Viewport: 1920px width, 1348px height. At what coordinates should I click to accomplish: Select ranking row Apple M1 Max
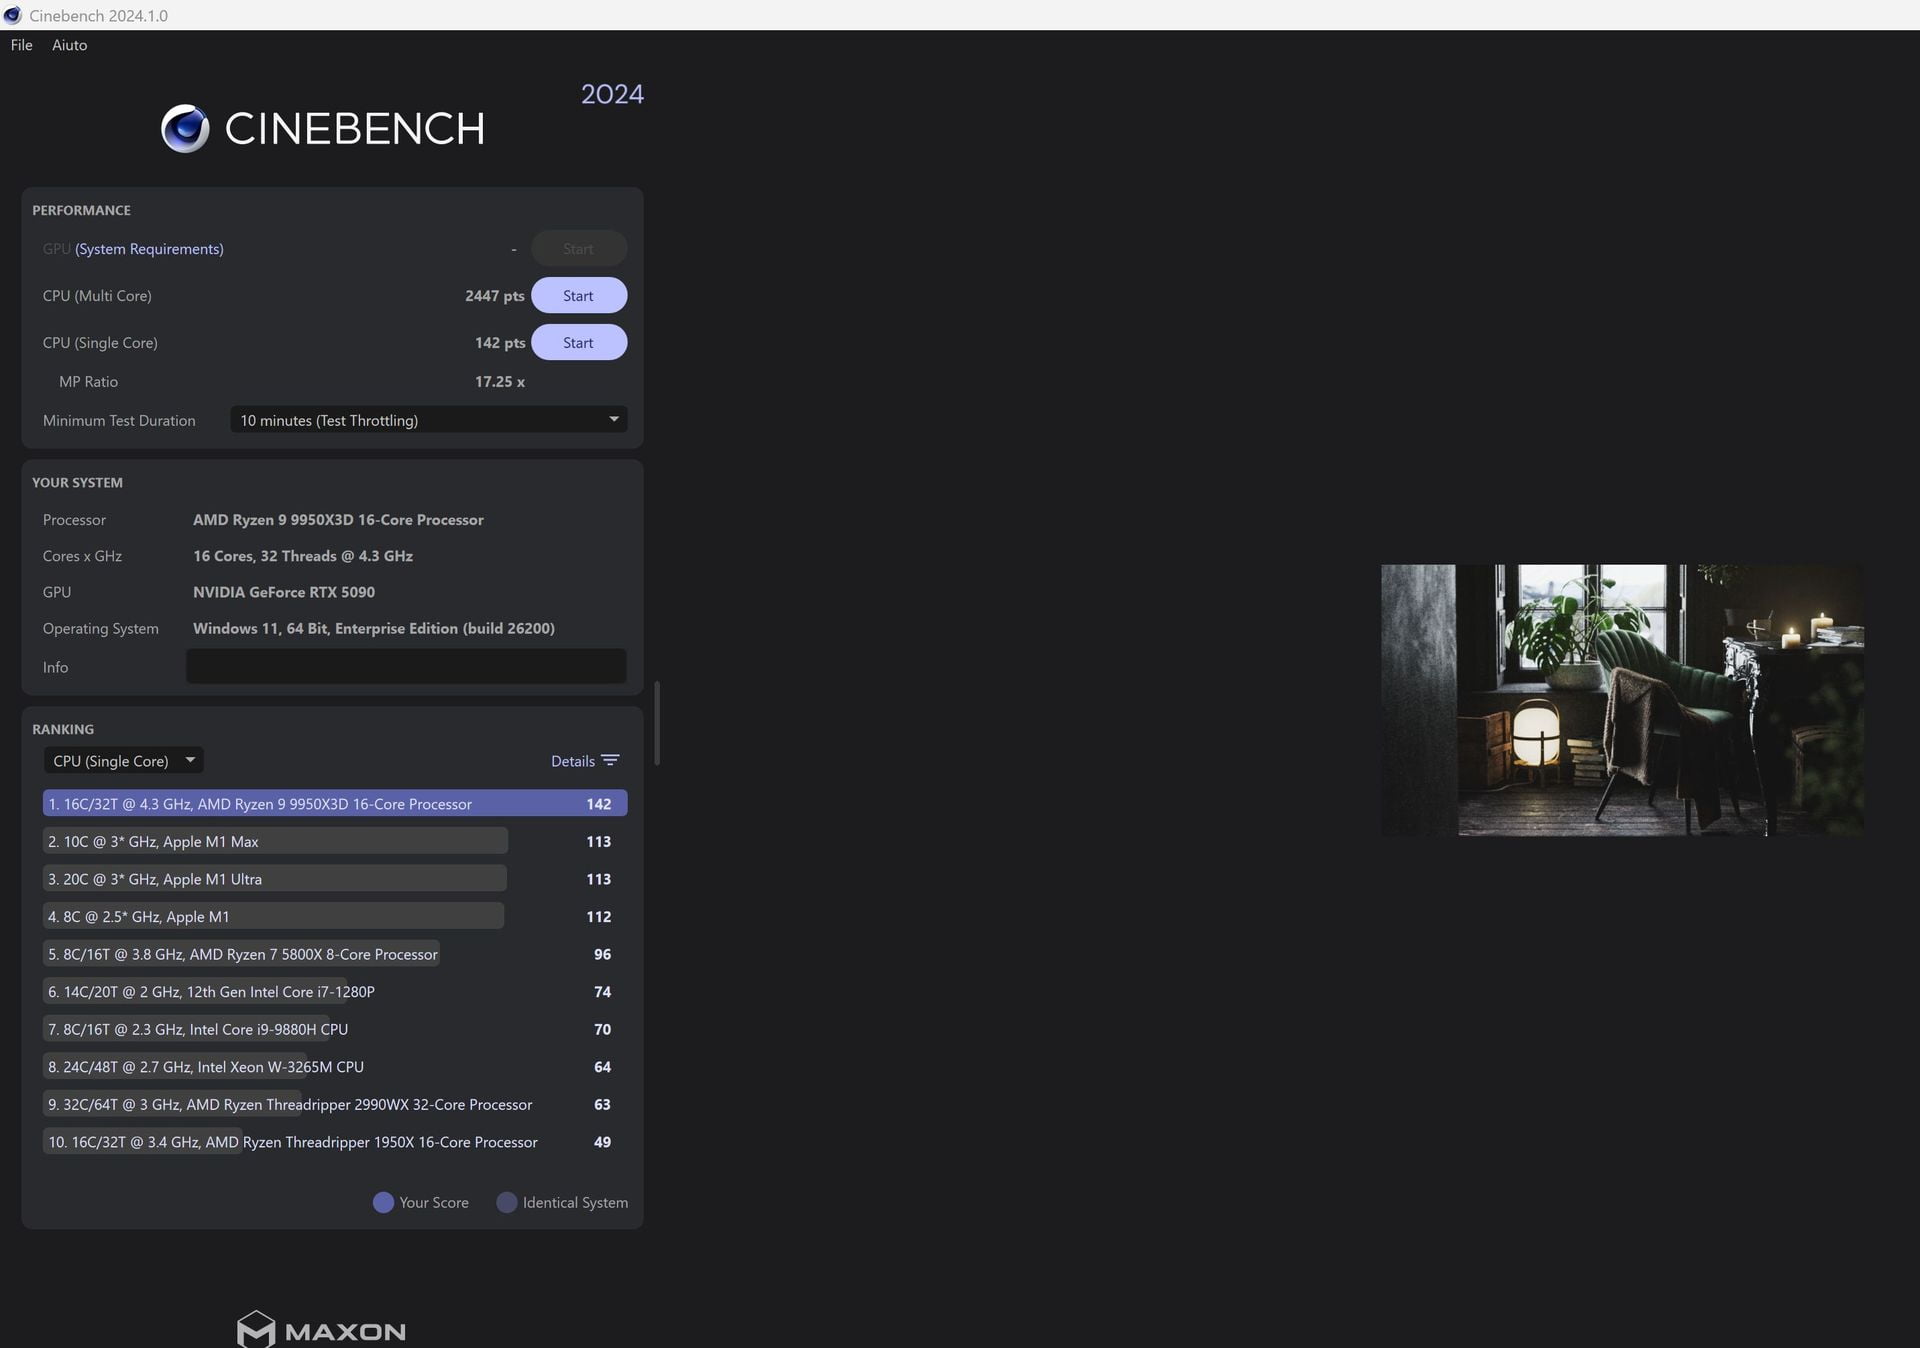coord(335,842)
